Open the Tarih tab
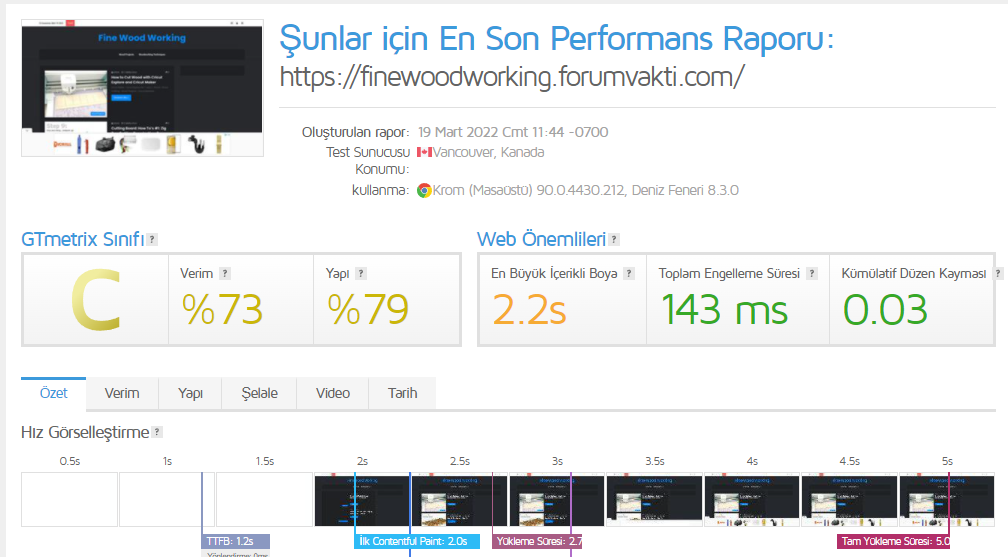1008x557 pixels. [402, 393]
